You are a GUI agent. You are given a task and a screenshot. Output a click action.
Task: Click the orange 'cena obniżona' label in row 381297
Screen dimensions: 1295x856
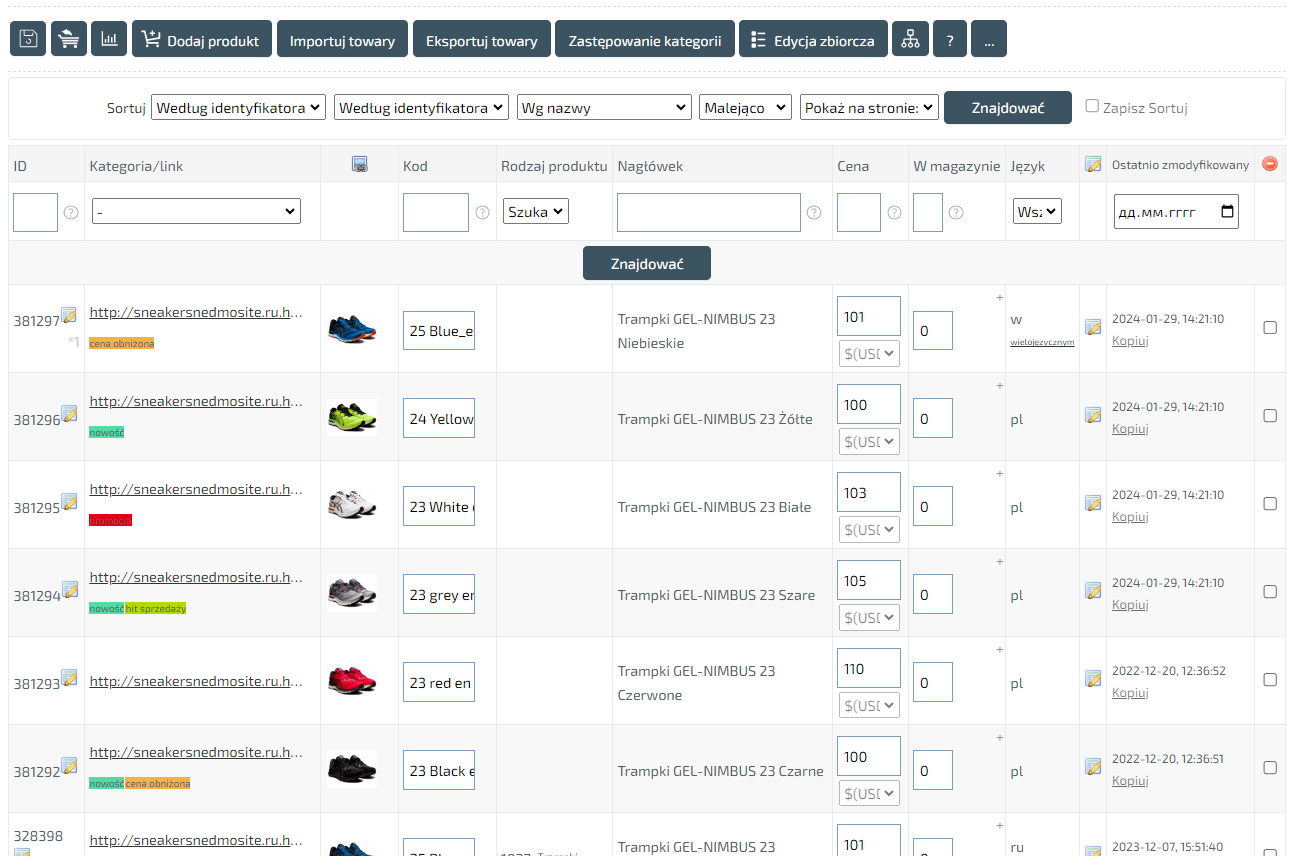(122, 344)
